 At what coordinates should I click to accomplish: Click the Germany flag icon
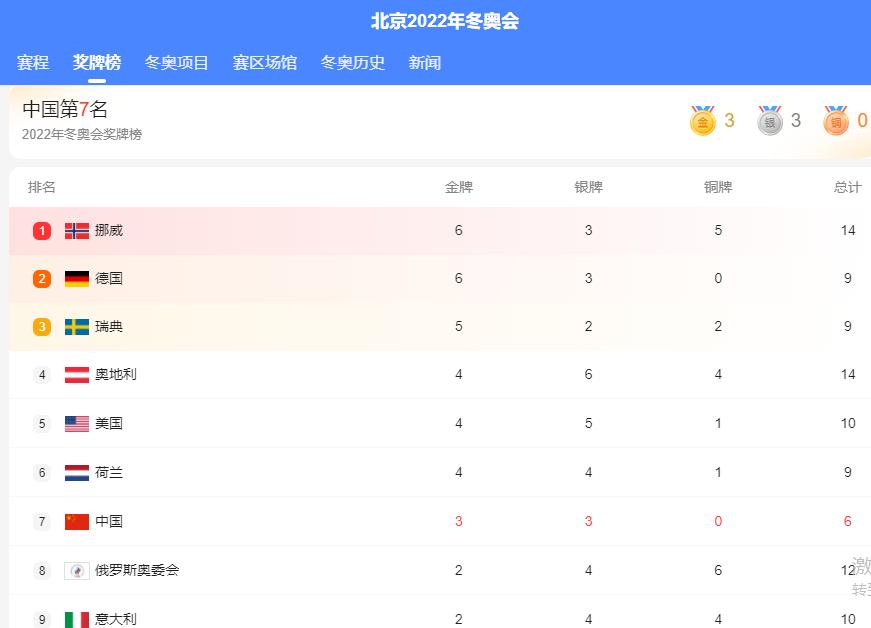click(x=76, y=278)
